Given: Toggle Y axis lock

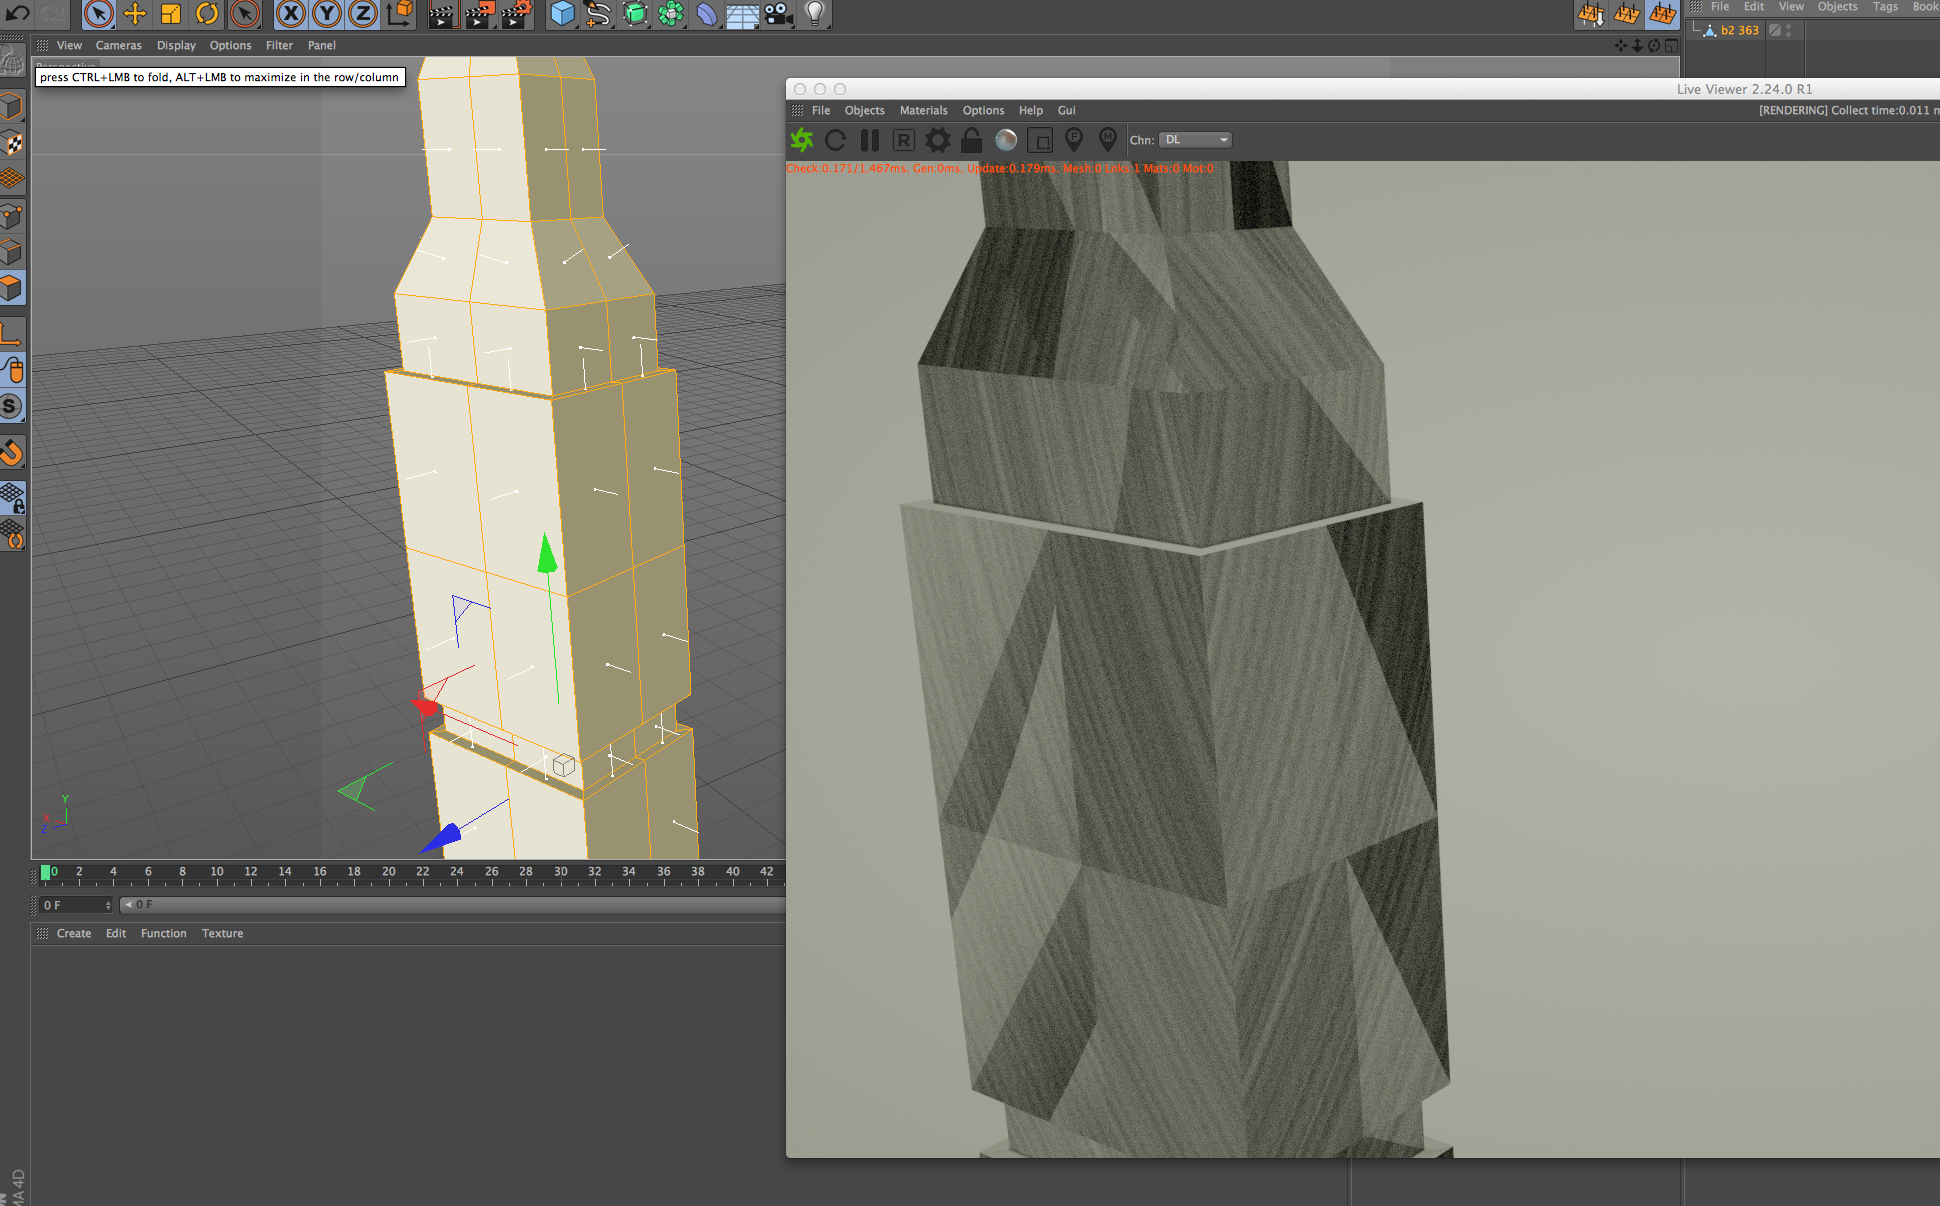Looking at the screenshot, I should tap(326, 14).
